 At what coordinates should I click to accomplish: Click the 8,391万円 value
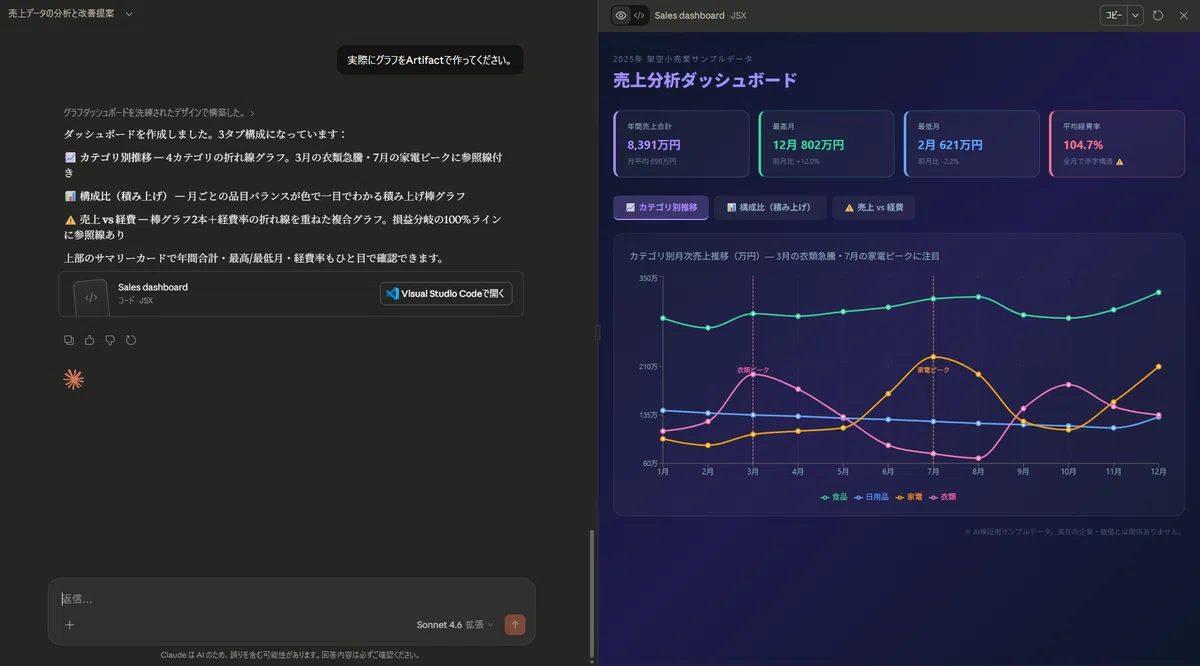654,145
